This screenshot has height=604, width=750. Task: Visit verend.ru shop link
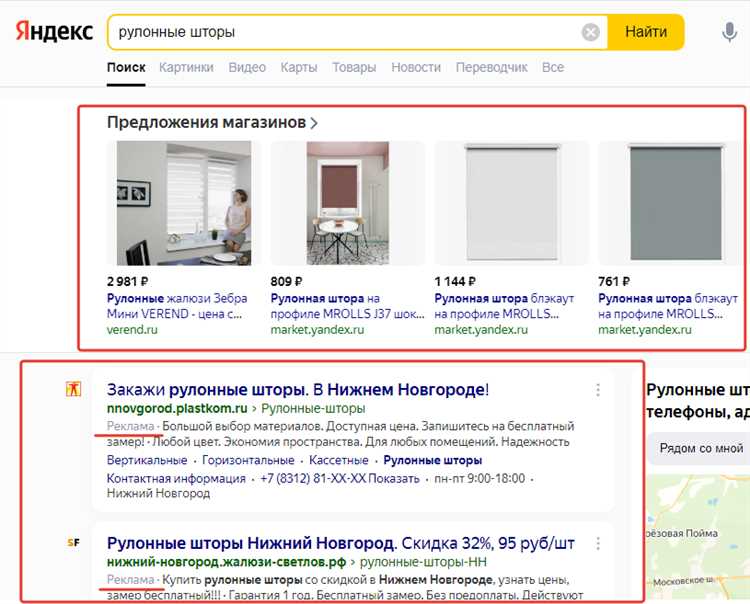pyautogui.click(x=132, y=329)
